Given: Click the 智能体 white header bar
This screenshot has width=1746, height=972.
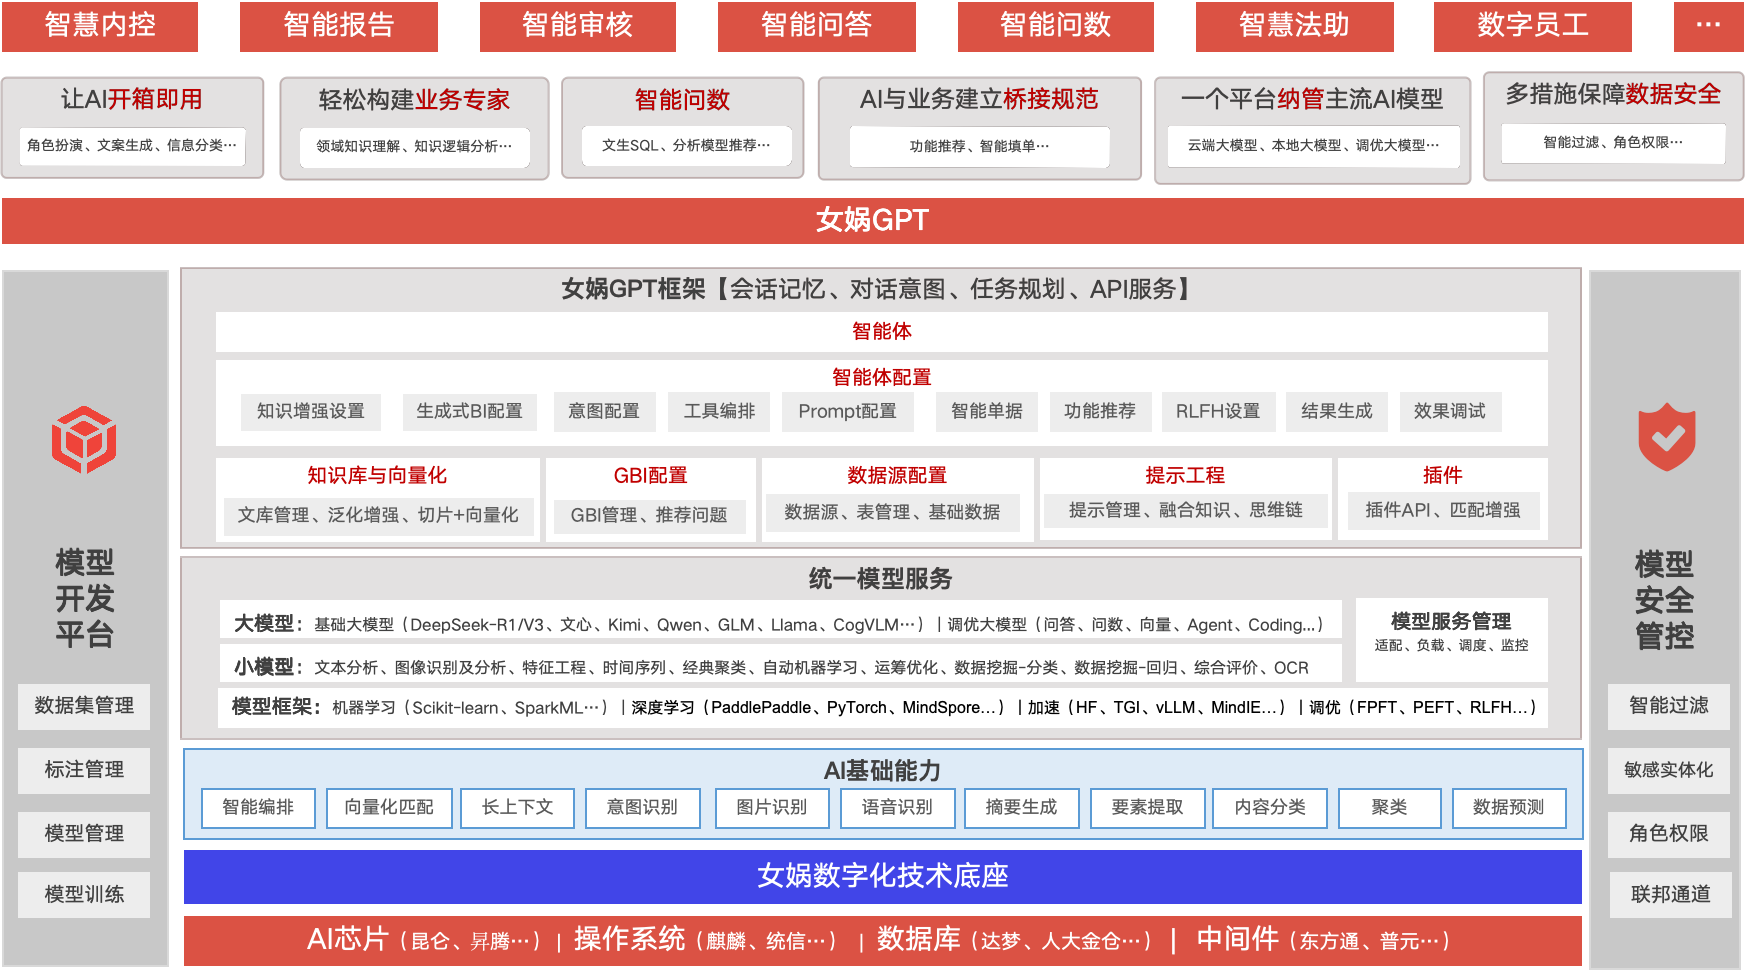Looking at the screenshot, I should 881,331.
